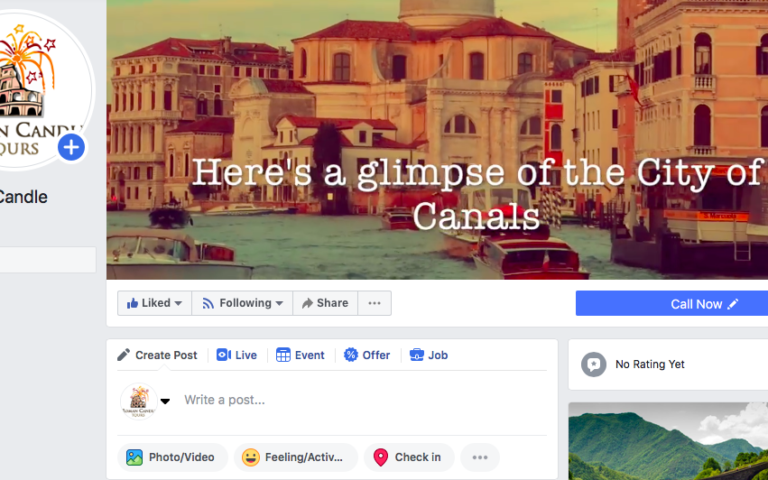
Task: Click the blue plus icon on profile picture
Action: point(72,147)
